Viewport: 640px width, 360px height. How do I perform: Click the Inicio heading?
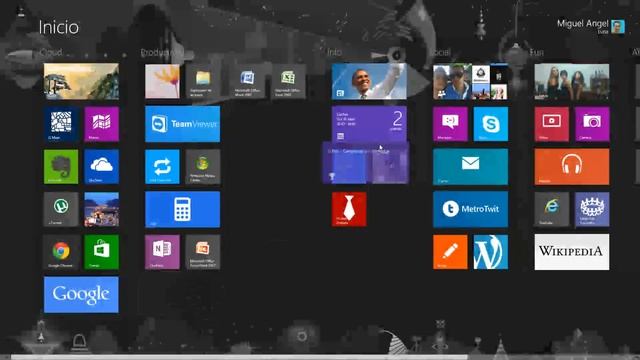point(59,27)
